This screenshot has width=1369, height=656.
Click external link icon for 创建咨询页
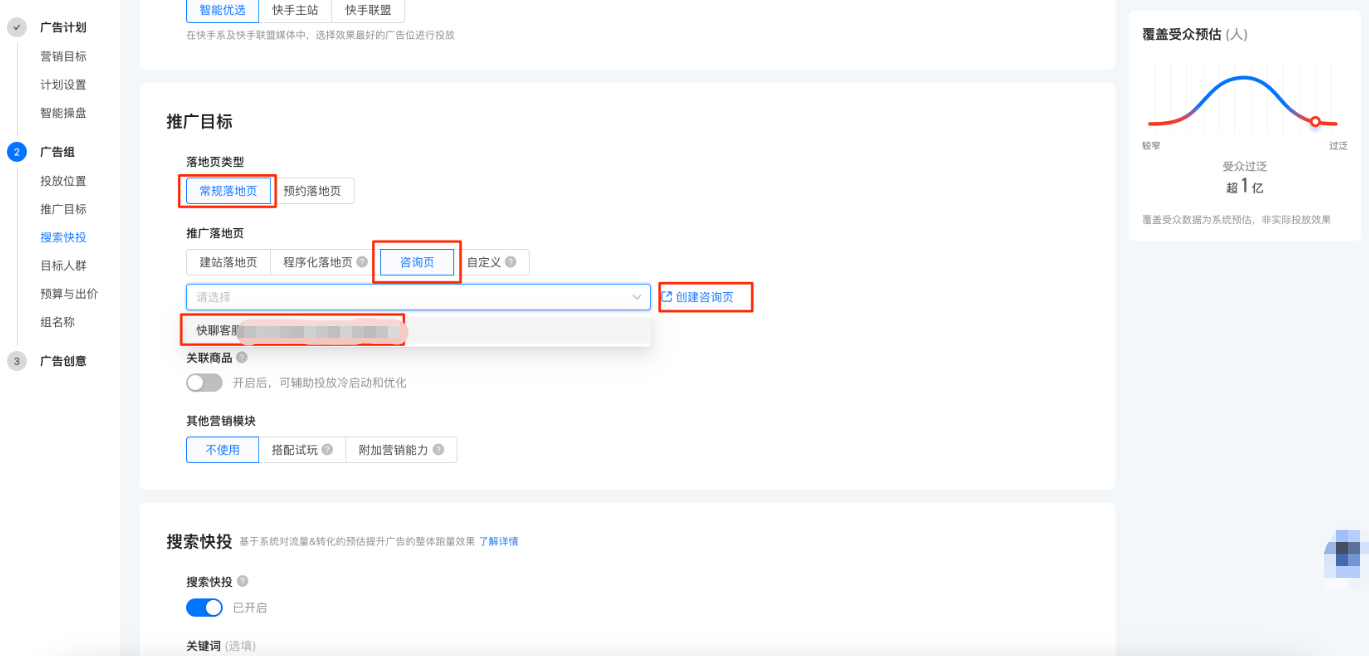pyautogui.click(x=667, y=297)
